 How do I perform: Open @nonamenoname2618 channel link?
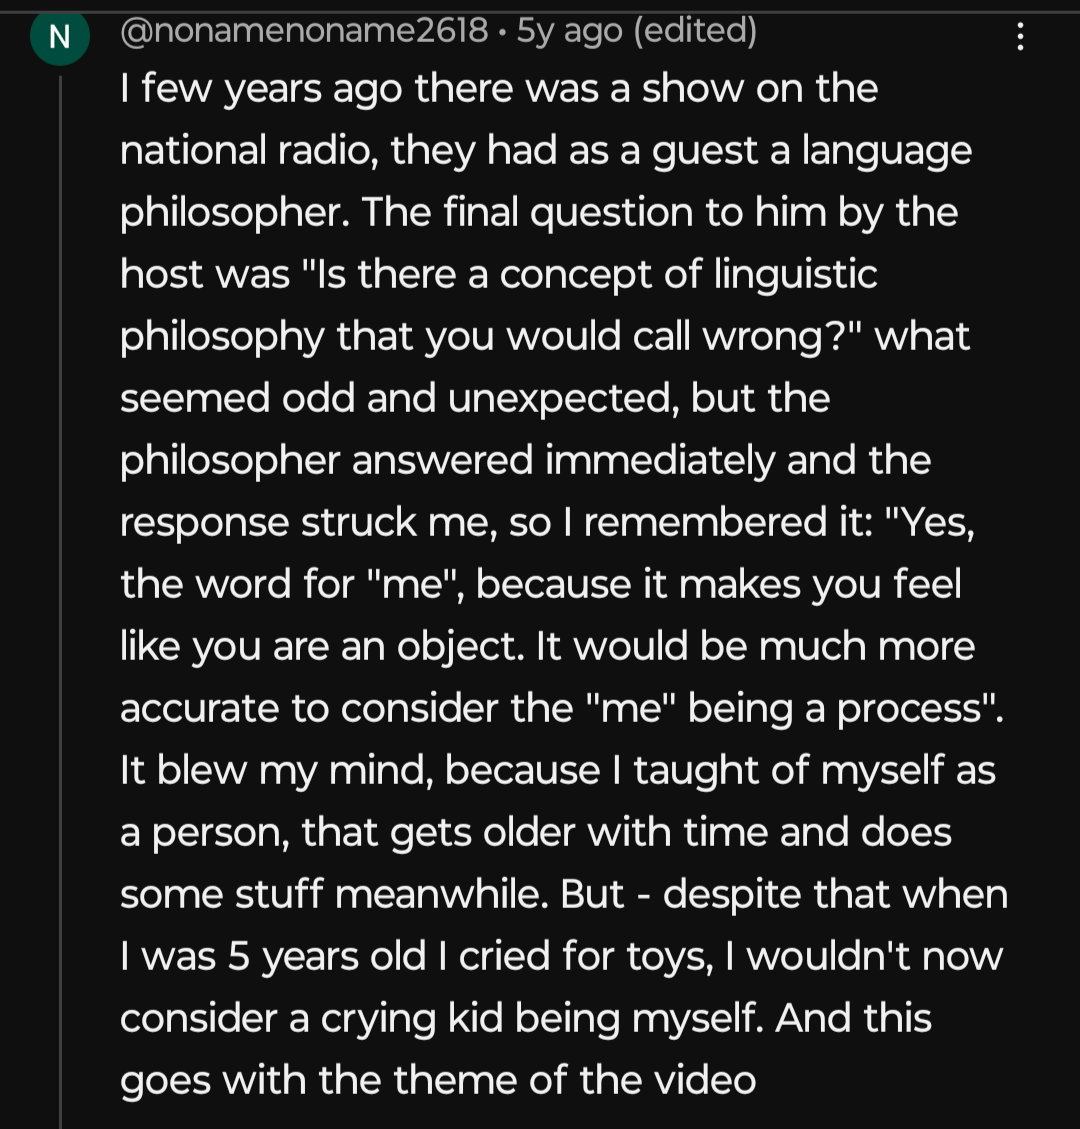(305, 31)
